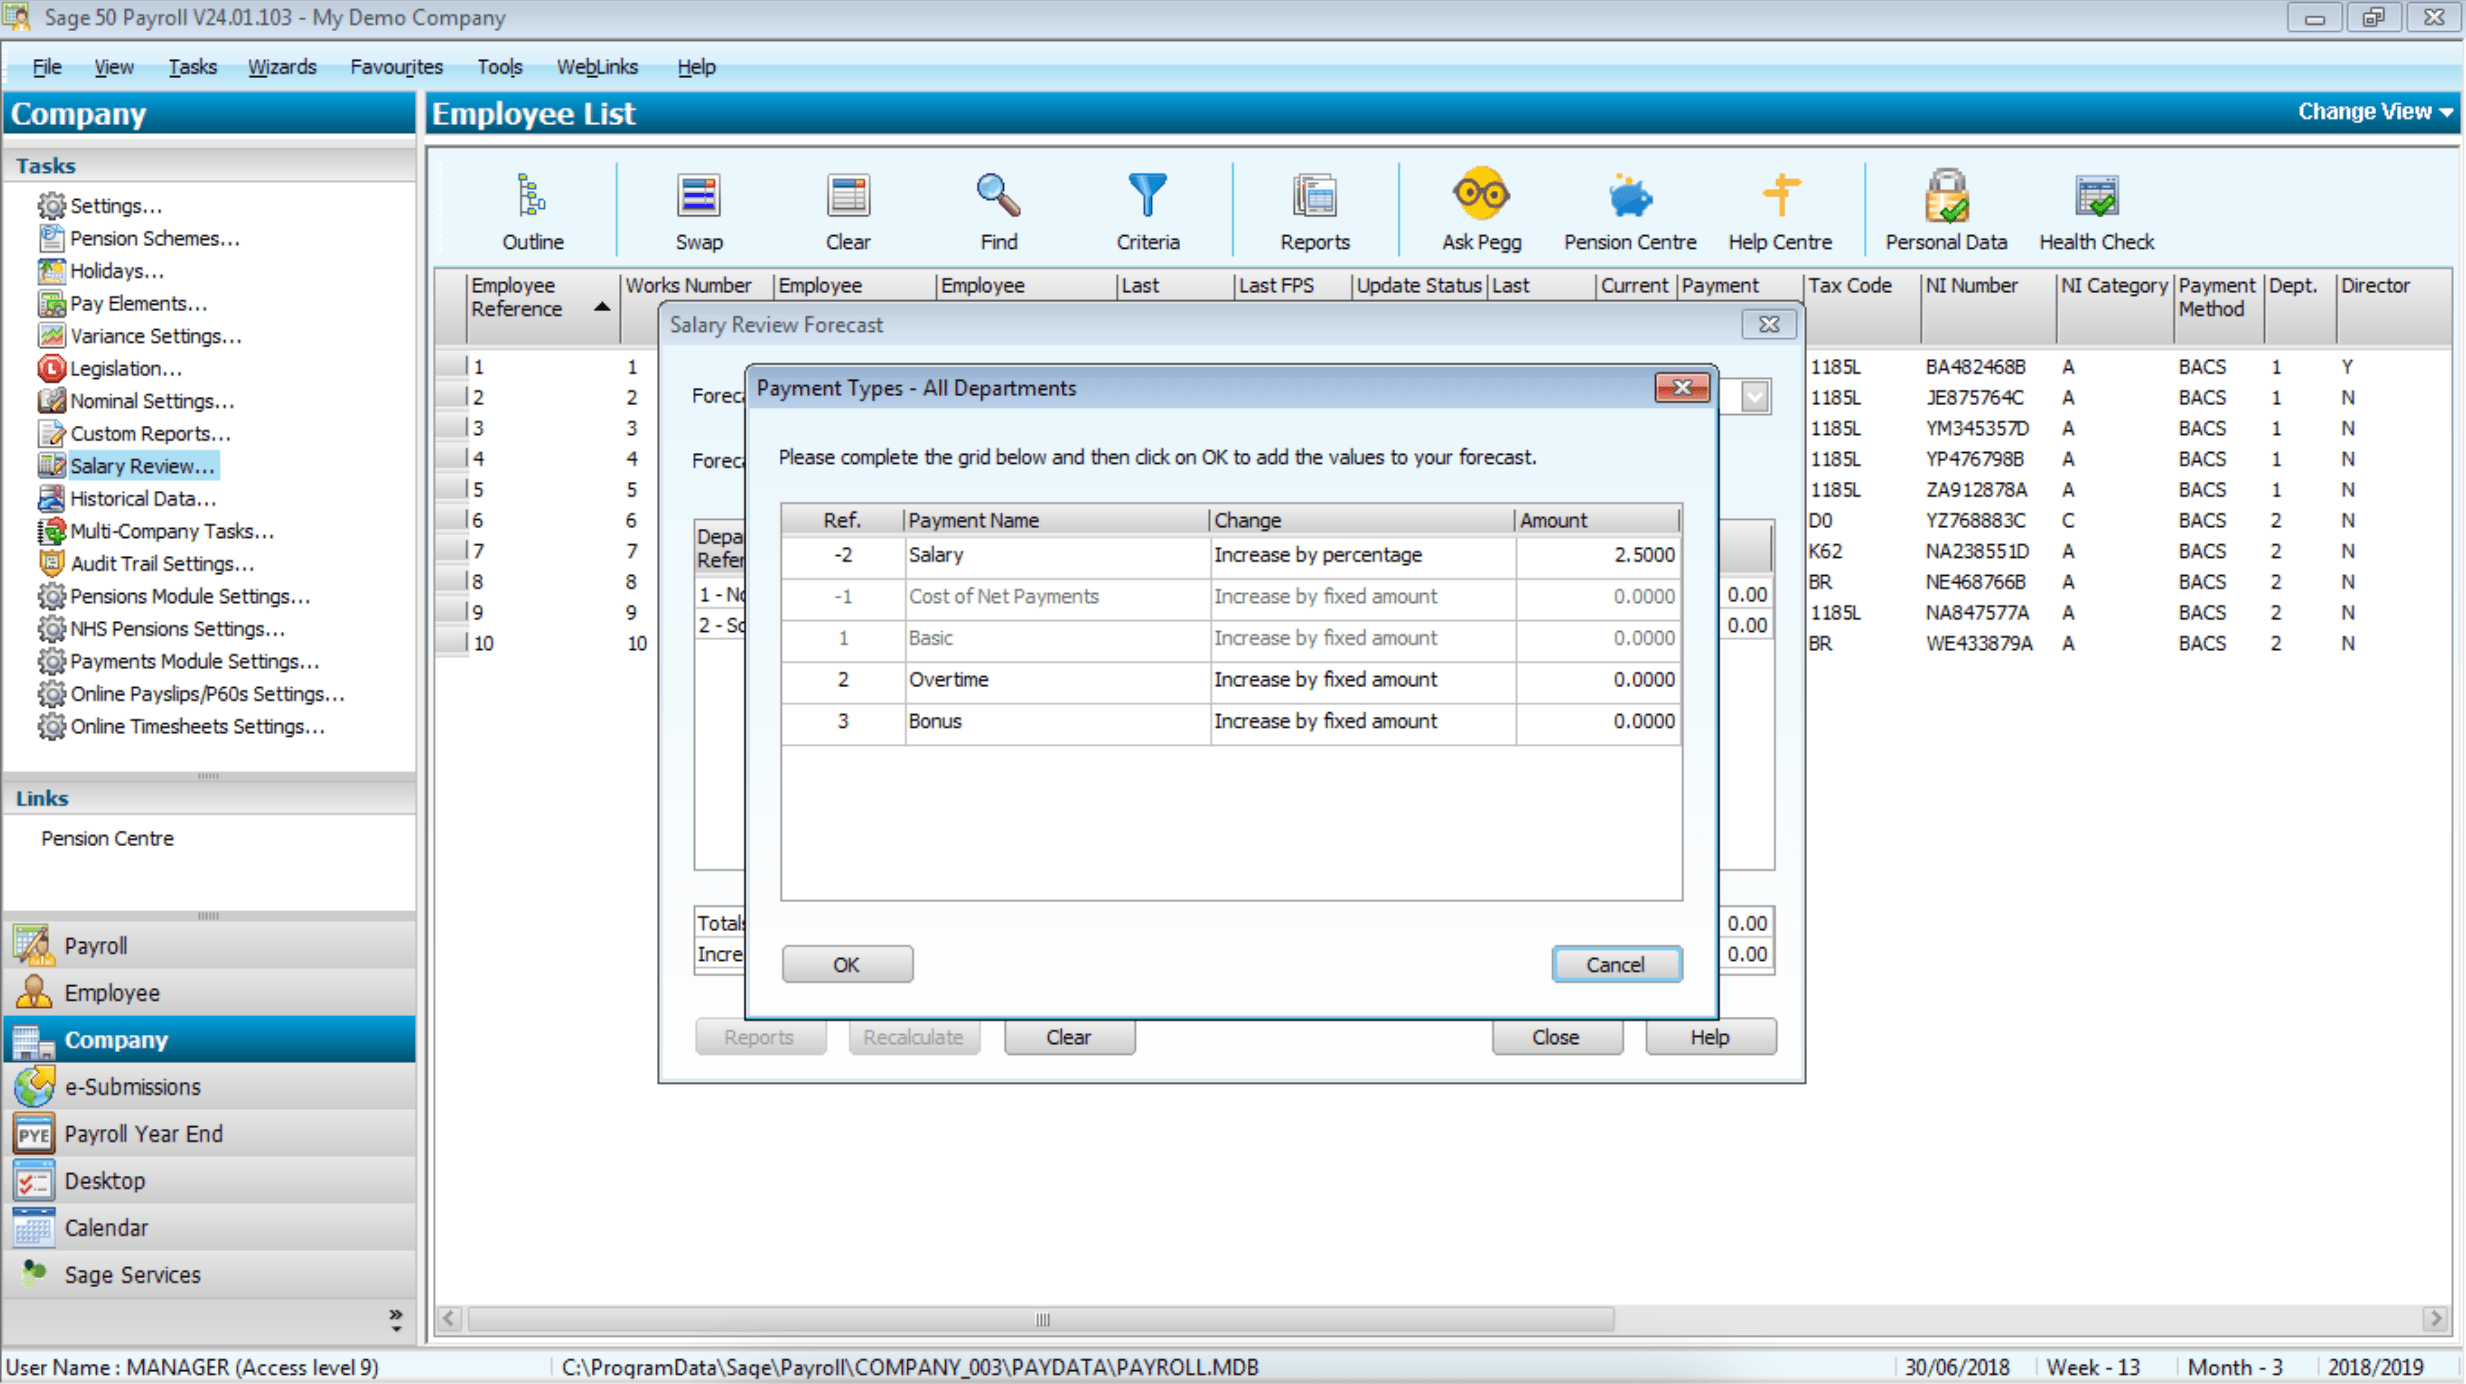
Task: Click Cancel in Payment Types dialog
Action: pyautogui.click(x=1616, y=964)
